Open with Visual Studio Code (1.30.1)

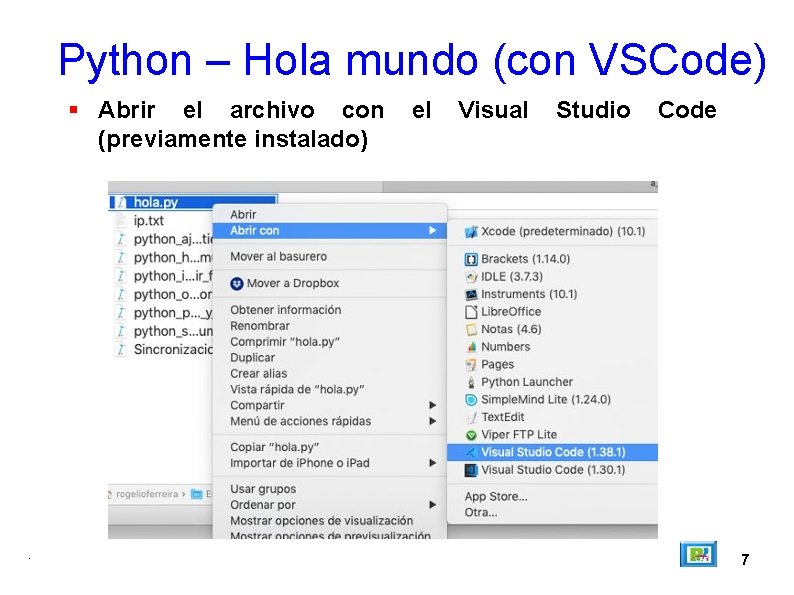[x=552, y=470]
